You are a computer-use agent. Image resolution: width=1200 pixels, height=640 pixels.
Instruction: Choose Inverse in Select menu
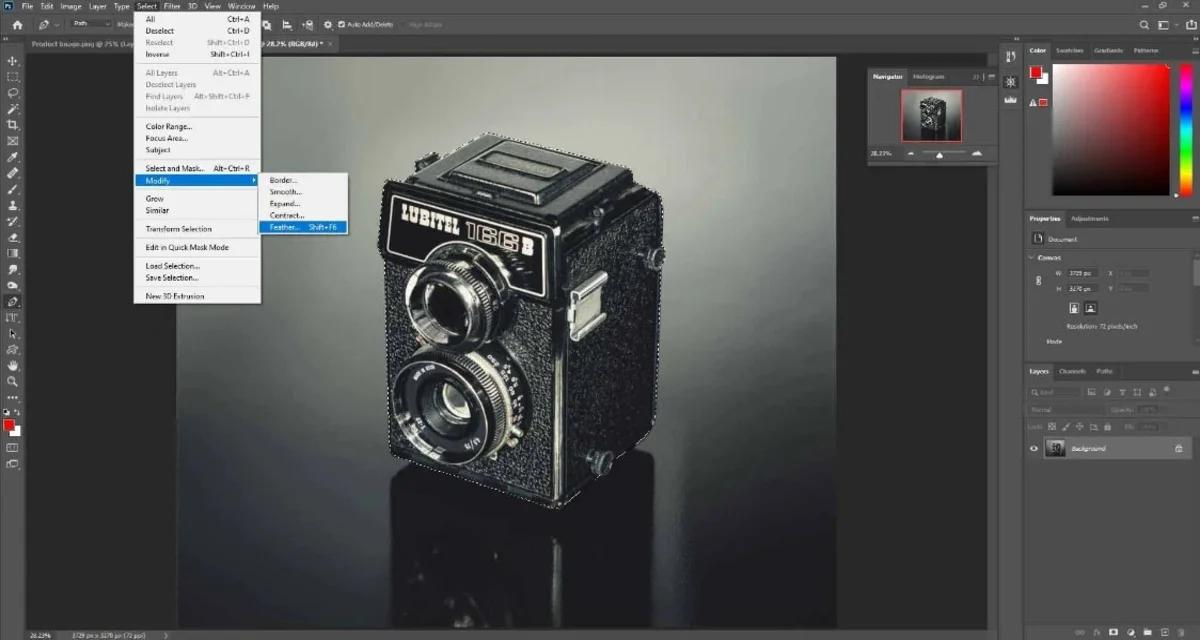(x=198, y=54)
